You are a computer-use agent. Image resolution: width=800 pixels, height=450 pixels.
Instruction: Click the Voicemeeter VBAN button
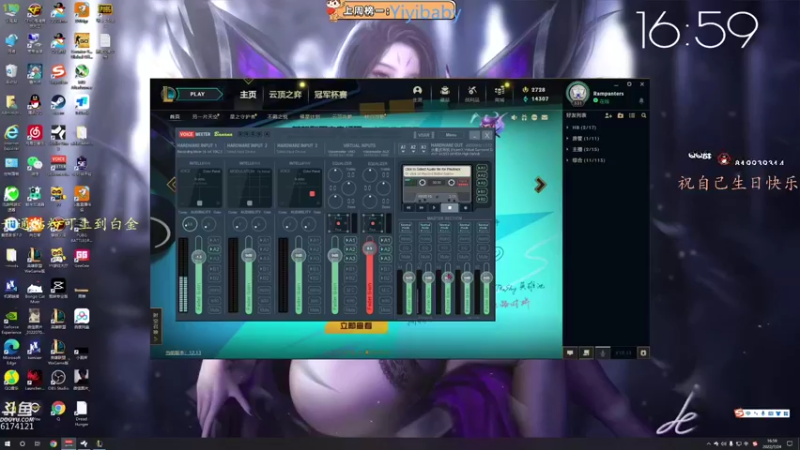coord(423,135)
